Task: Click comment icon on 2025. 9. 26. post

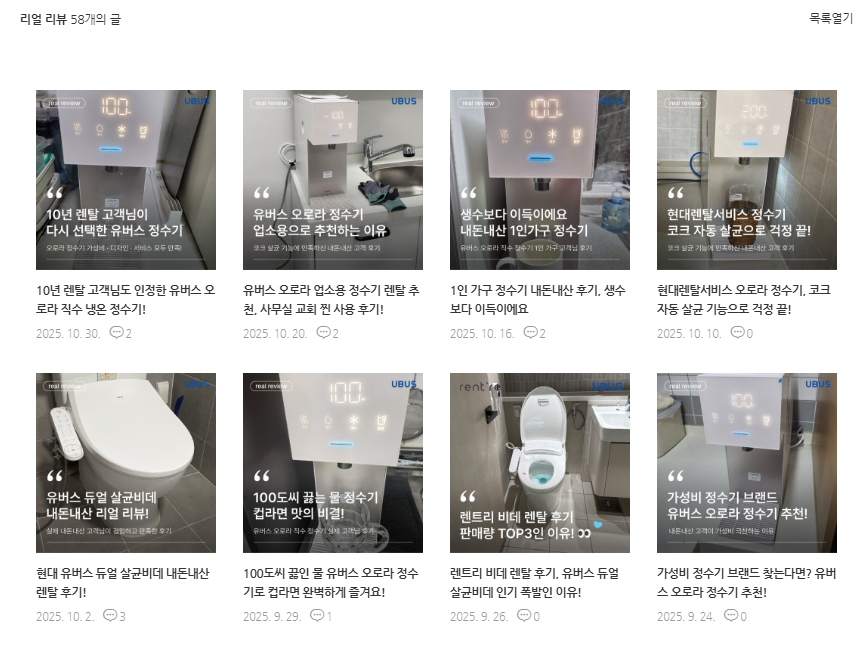Action: 524,615
